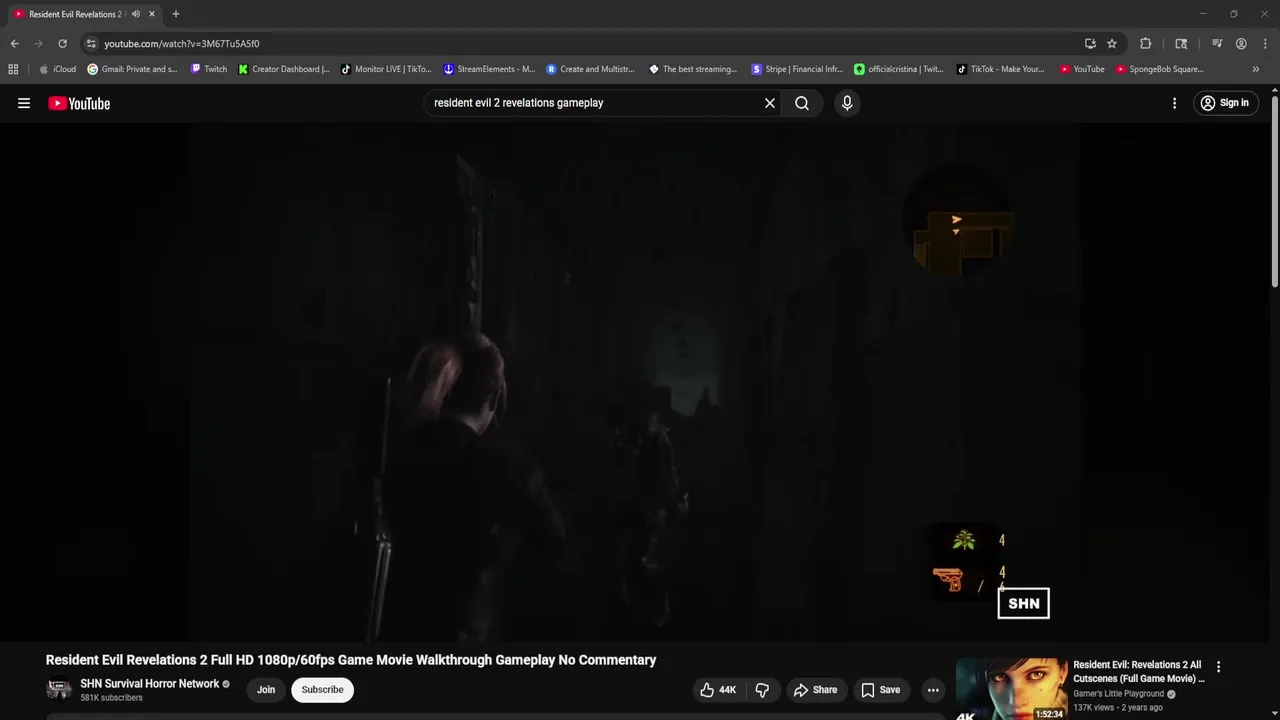
Task: Open The best streaming bookmark
Action: 693,69
